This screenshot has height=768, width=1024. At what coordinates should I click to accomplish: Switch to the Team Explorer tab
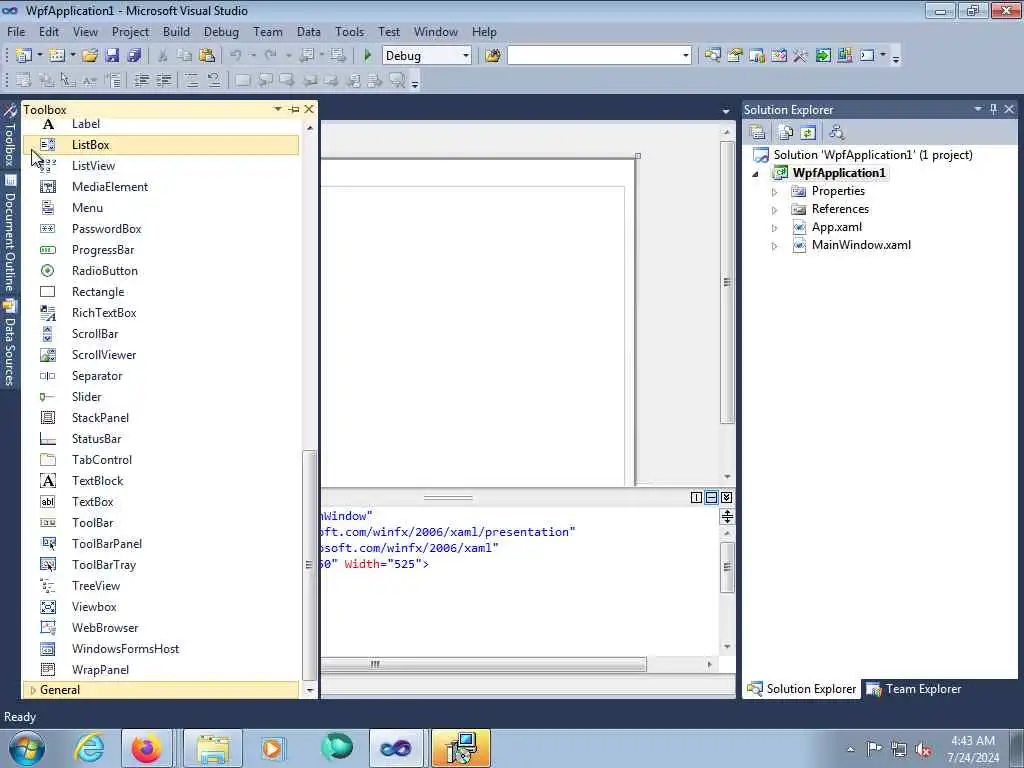(914, 689)
